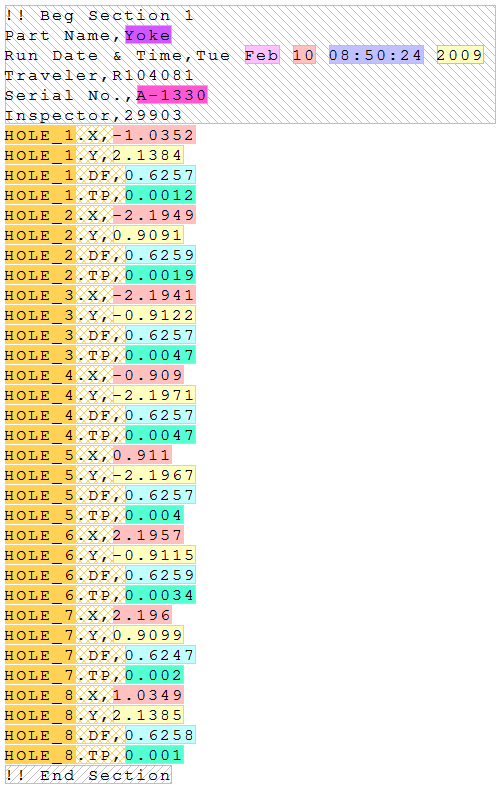The height and width of the screenshot is (788, 501).
Task: Click HOLE_1 Y value 2.1384
Action: click(148, 155)
